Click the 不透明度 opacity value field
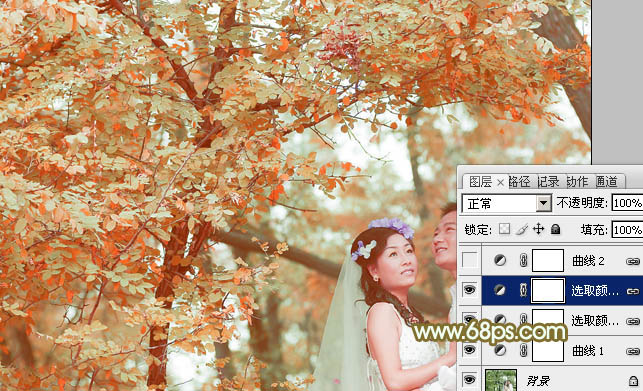This screenshot has width=643, height=391. click(627, 203)
